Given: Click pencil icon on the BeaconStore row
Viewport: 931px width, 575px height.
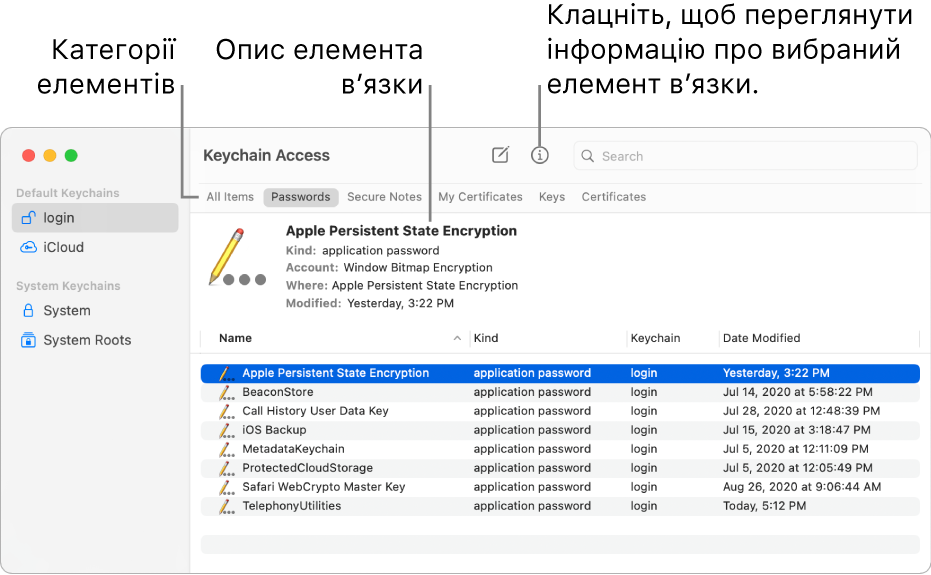Looking at the screenshot, I should coord(226,392).
